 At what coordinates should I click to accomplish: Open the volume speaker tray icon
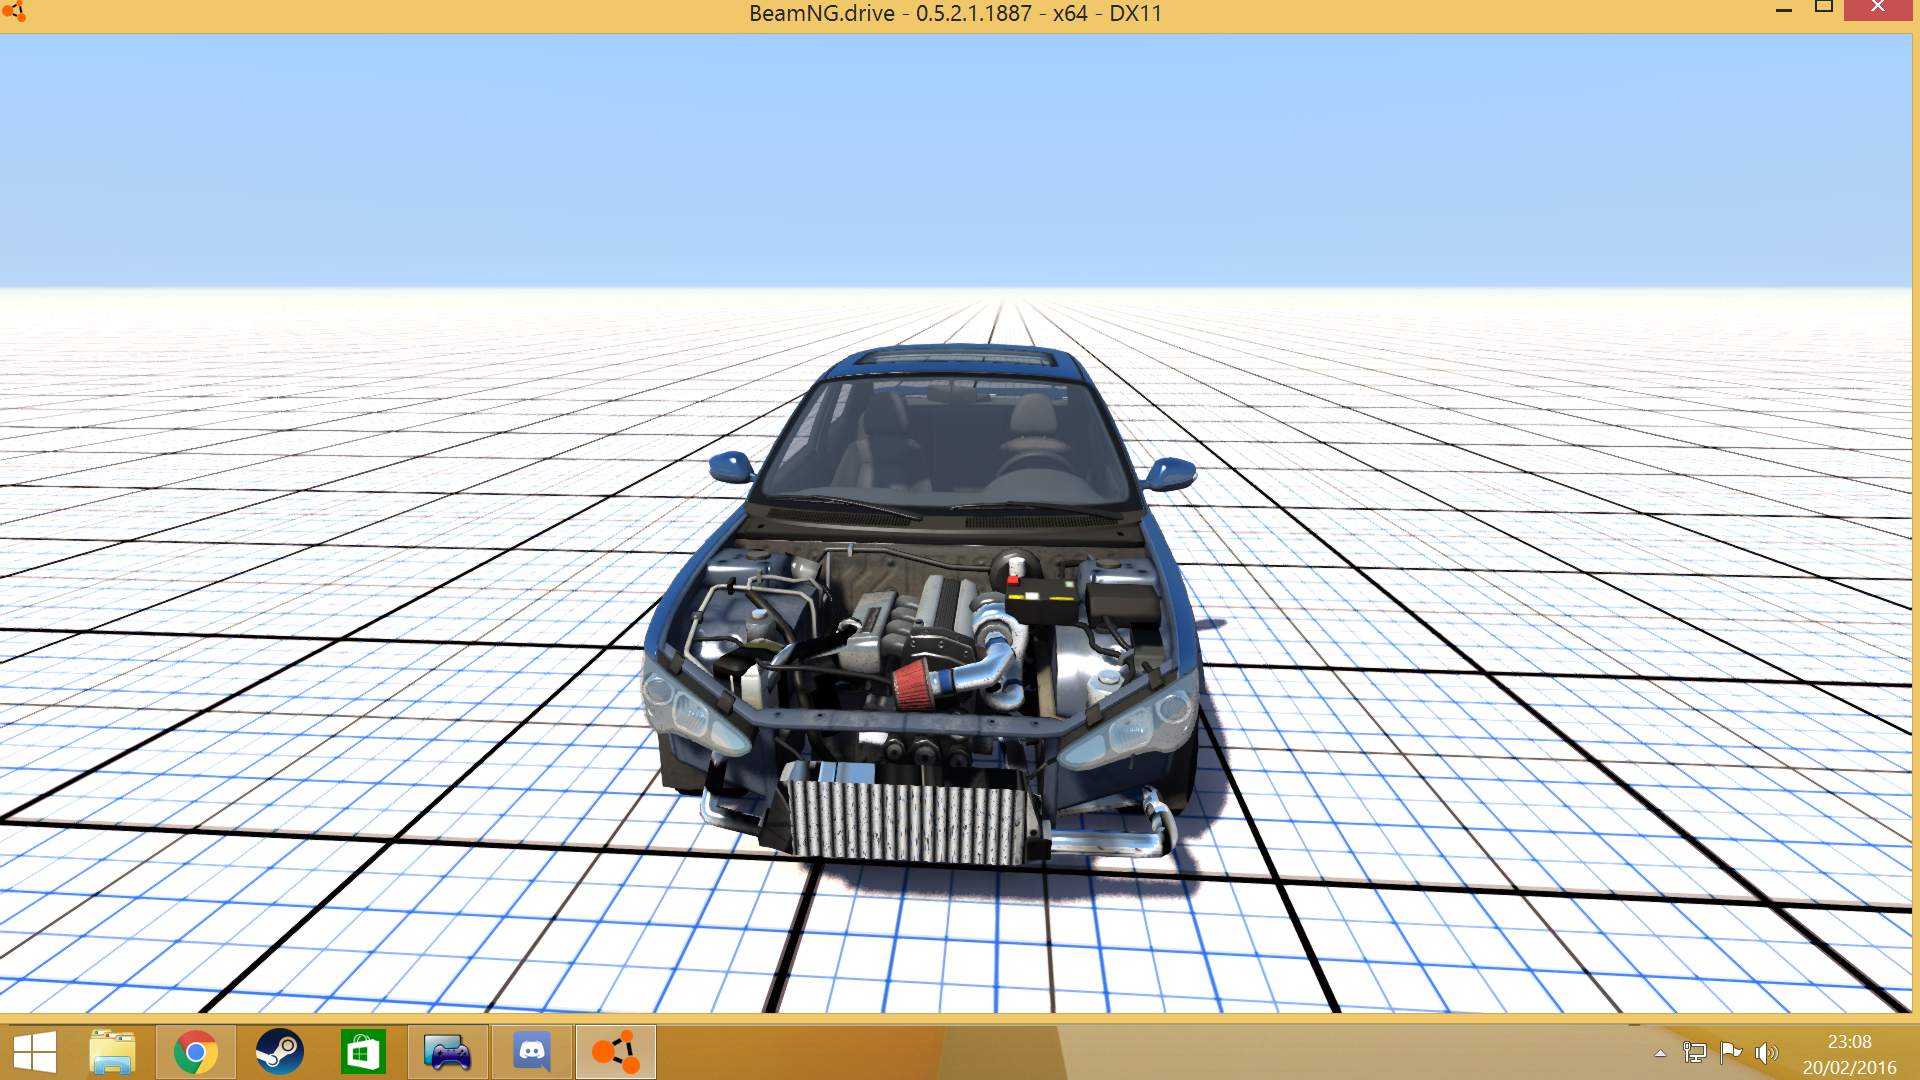click(x=1767, y=1053)
